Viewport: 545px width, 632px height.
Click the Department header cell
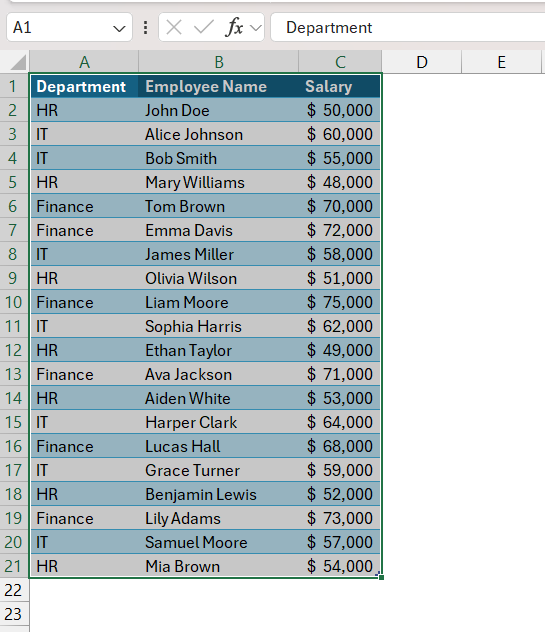pos(84,86)
